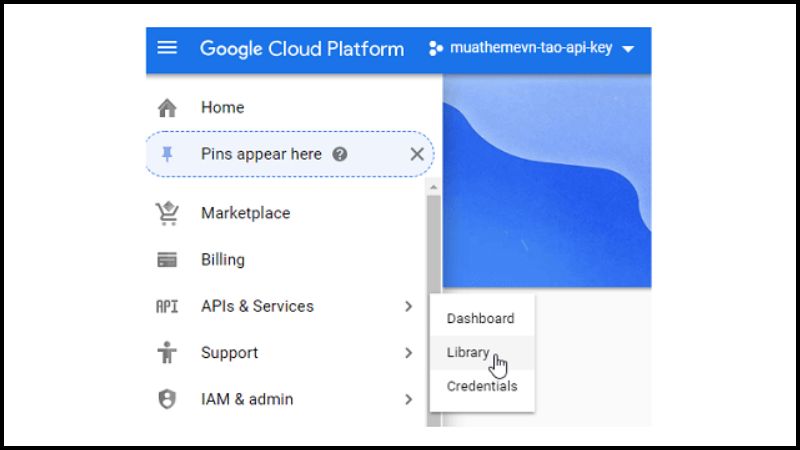Dismiss the Pins appear here banner
Screen dimensions: 800x450
[417, 154]
